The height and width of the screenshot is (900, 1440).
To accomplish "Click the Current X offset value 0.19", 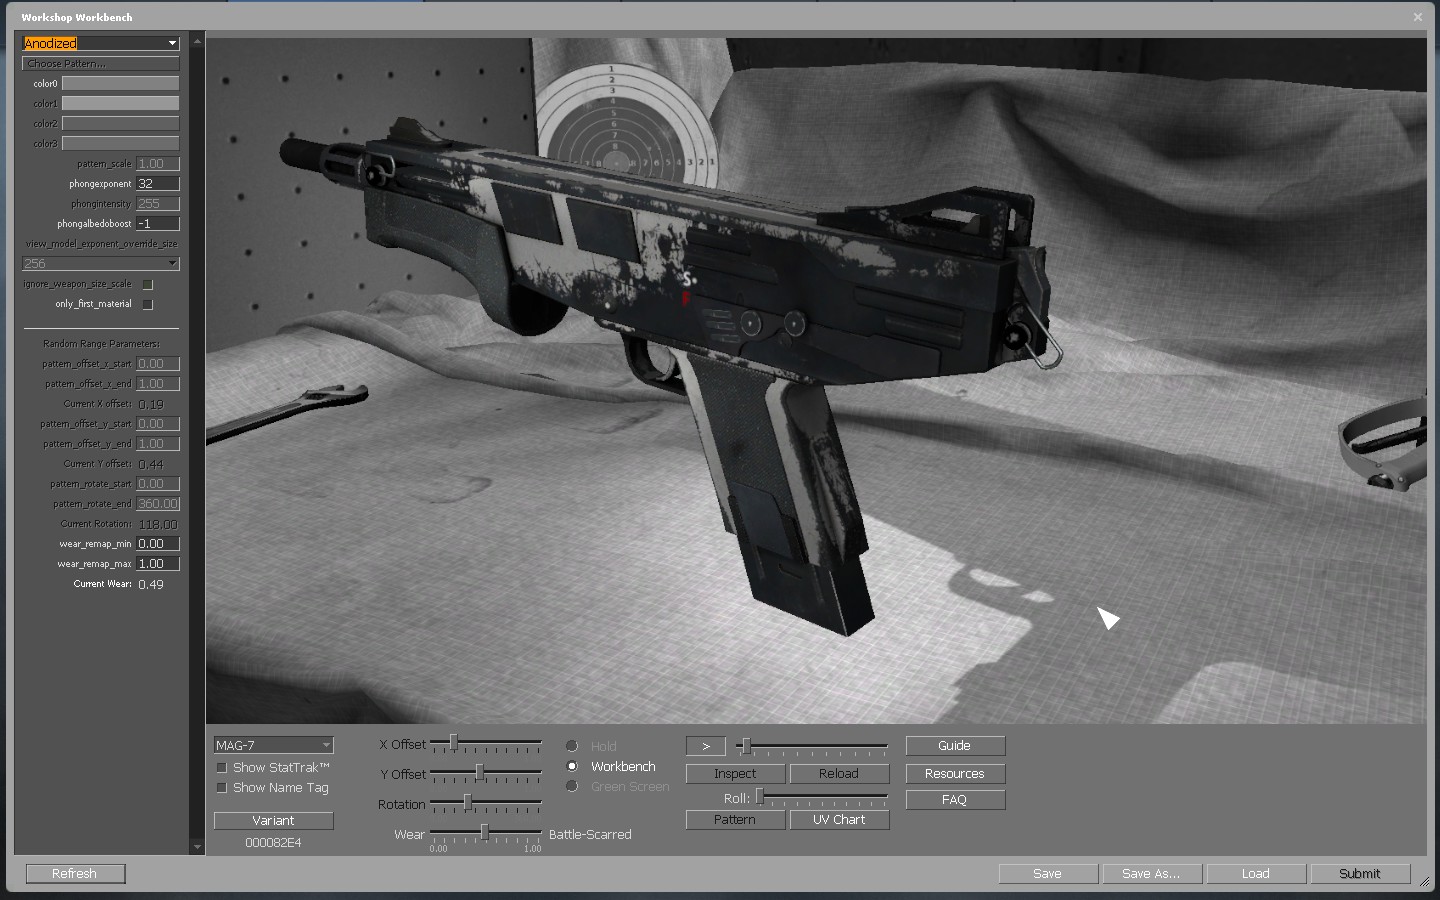I will (x=151, y=404).
